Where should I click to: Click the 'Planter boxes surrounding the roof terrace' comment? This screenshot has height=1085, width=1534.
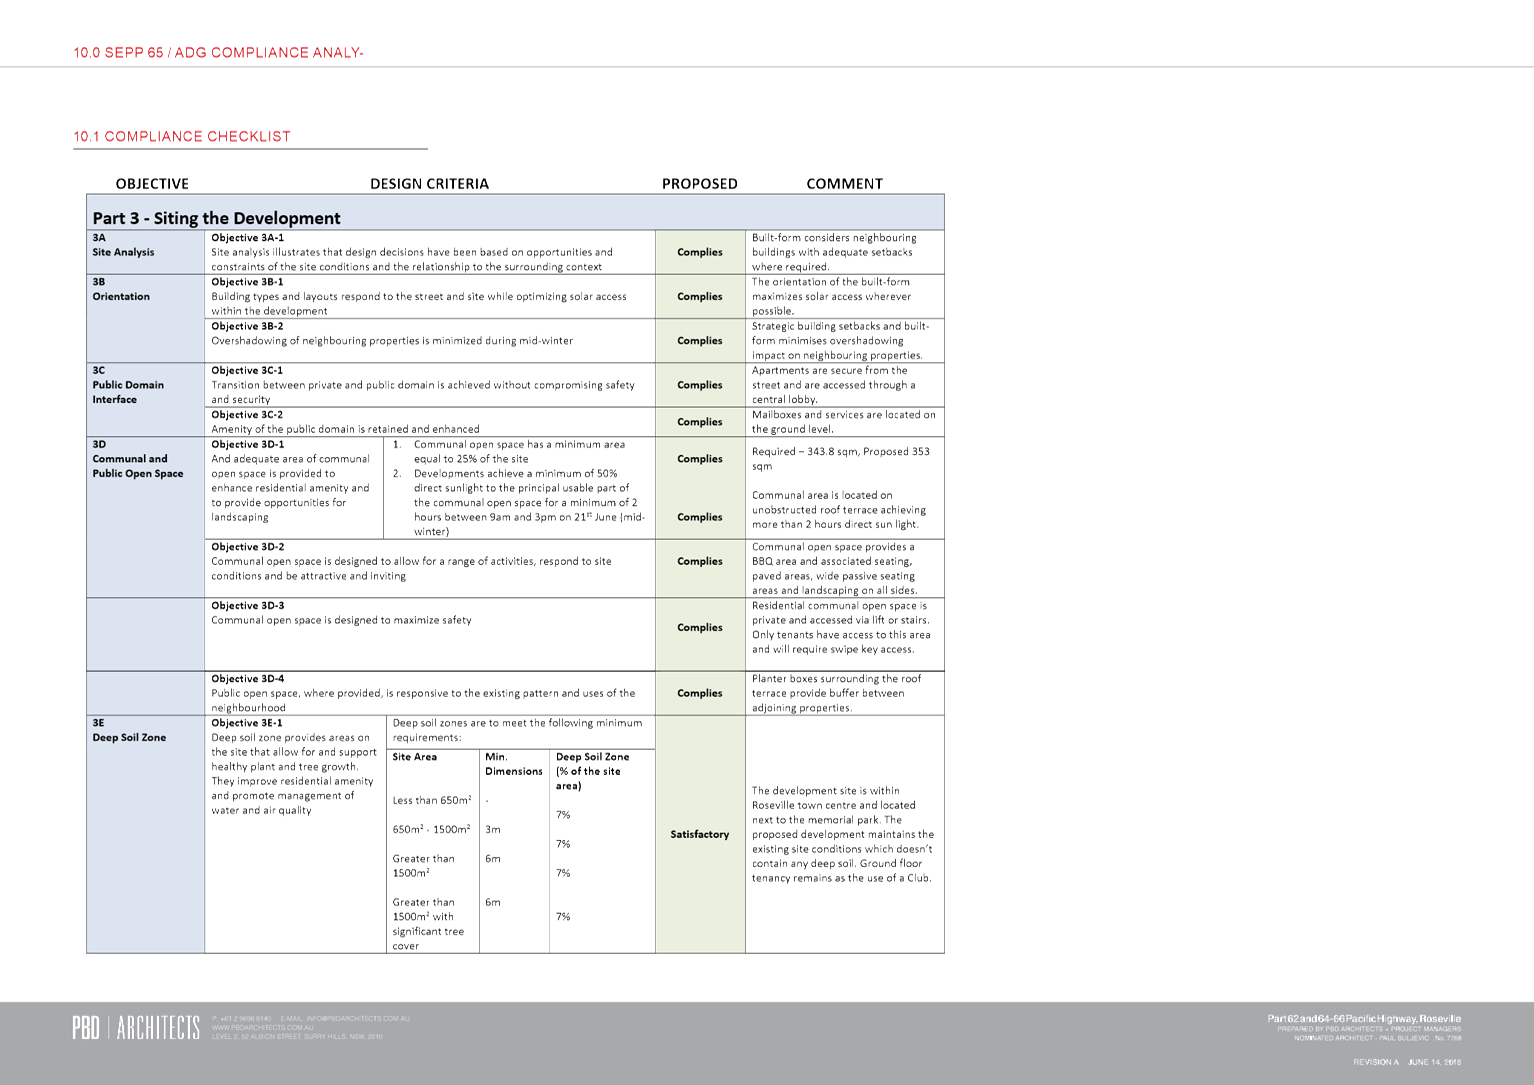click(x=836, y=693)
